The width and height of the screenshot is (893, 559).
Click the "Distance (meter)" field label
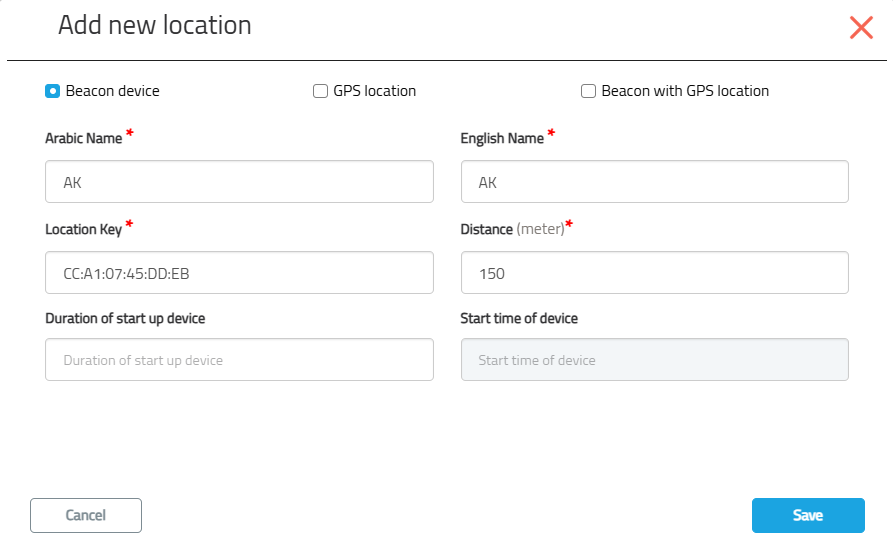tap(513, 229)
